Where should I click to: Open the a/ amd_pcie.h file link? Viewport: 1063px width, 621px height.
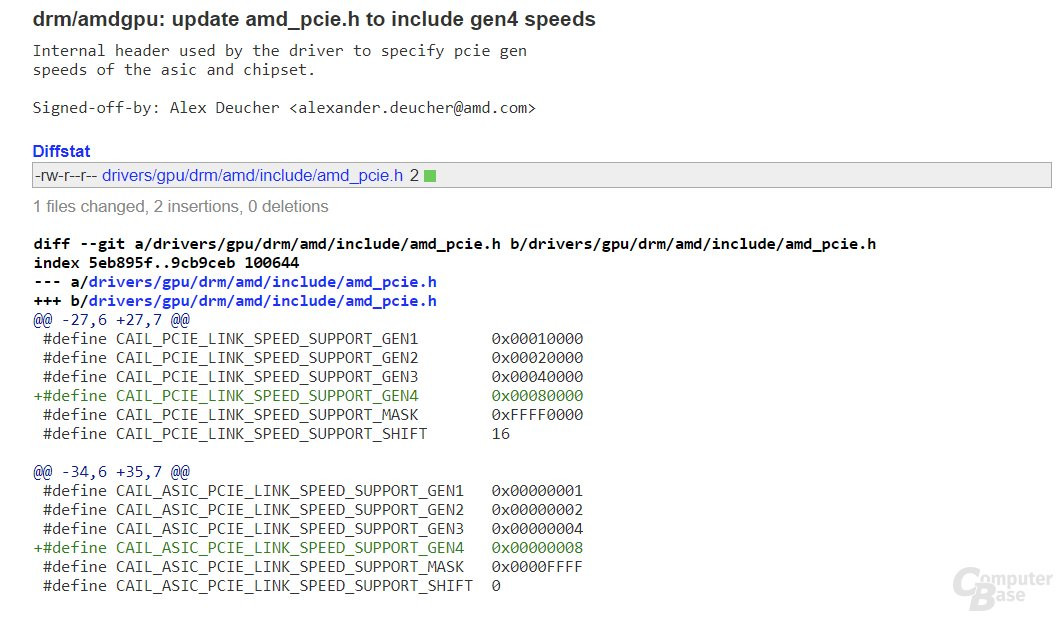tap(262, 282)
